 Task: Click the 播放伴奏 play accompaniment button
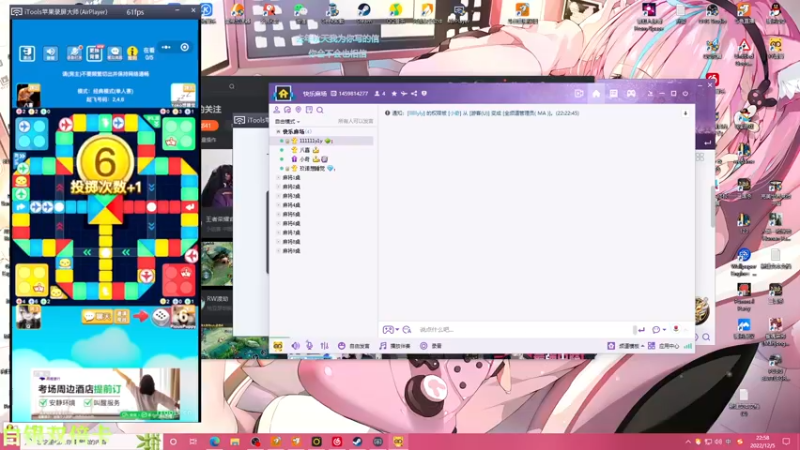point(395,346)
